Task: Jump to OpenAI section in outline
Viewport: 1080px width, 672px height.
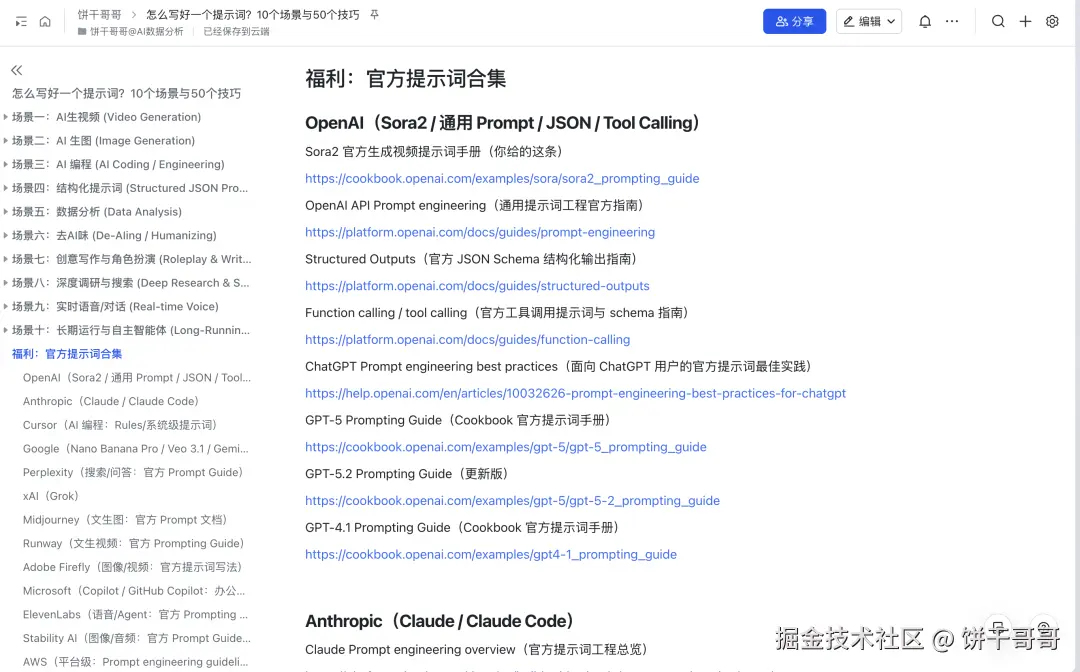Action: [136, 377]
